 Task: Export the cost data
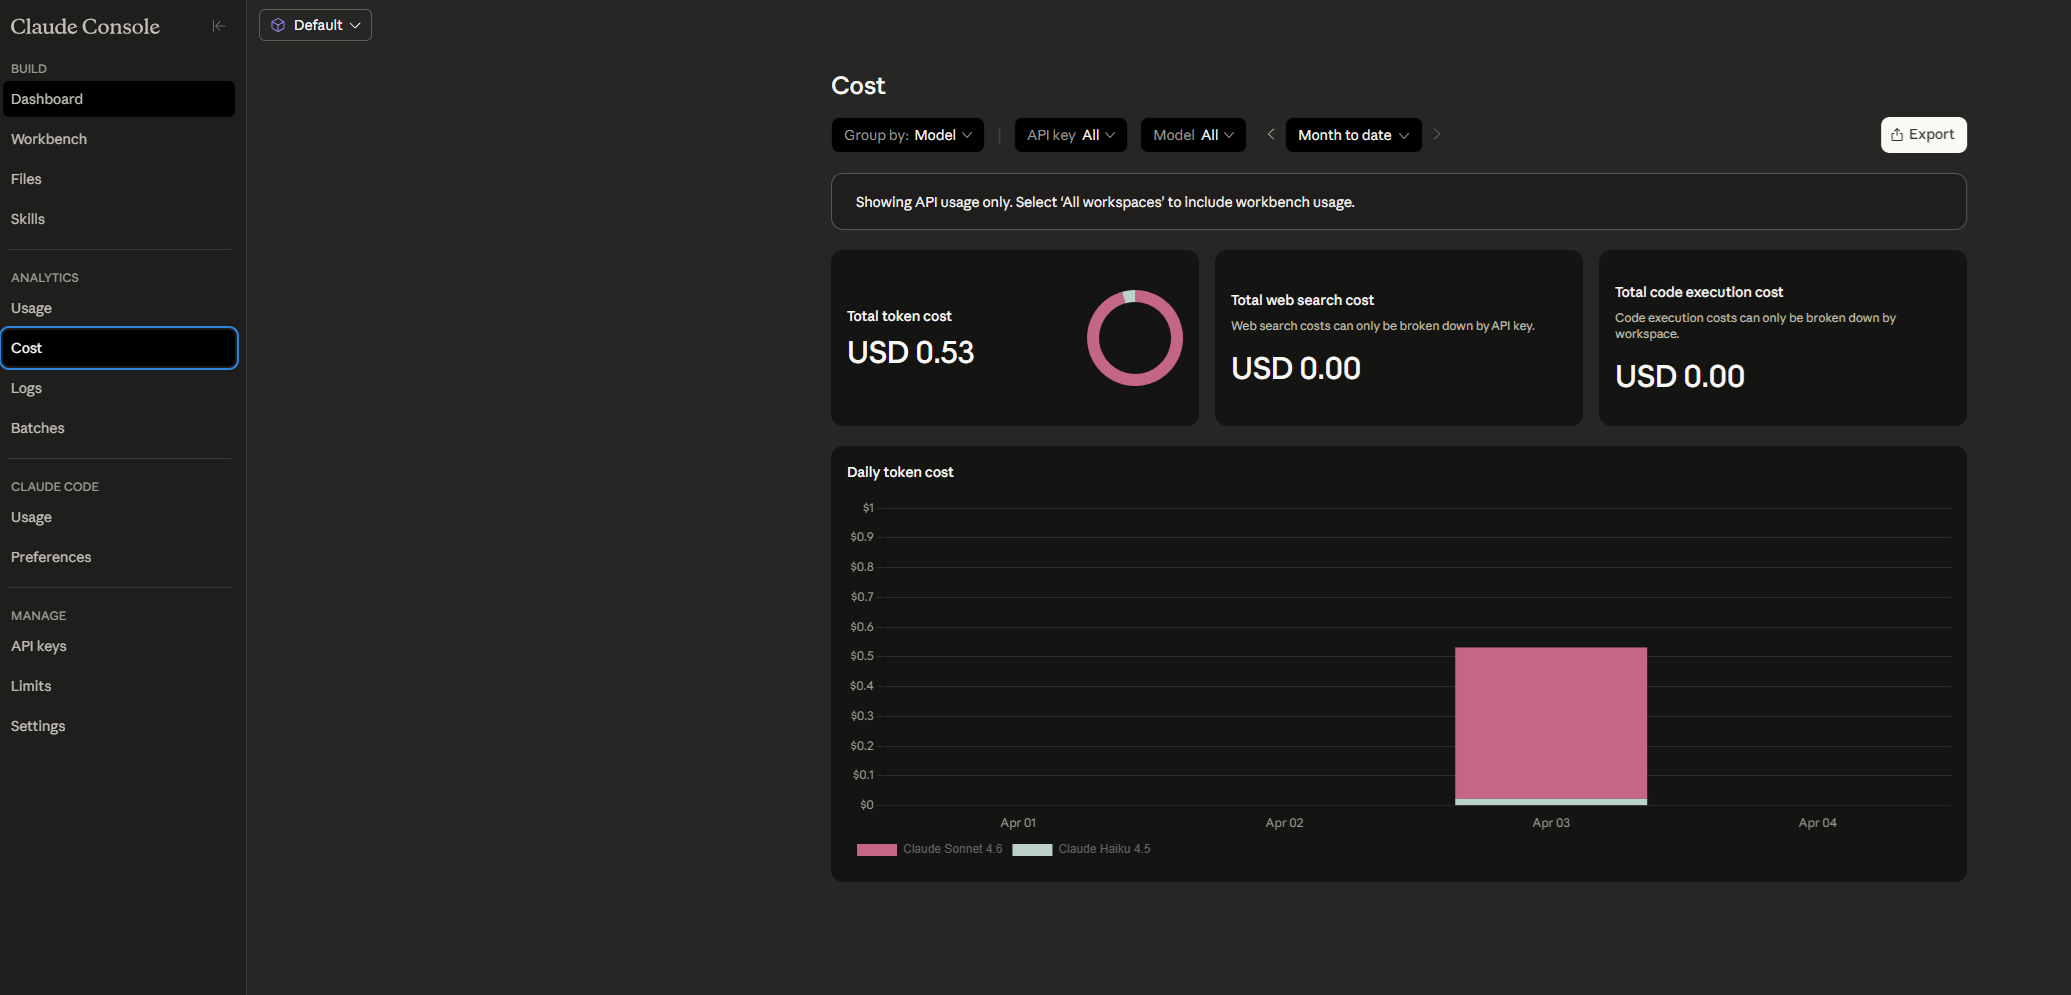[1922, 135]
